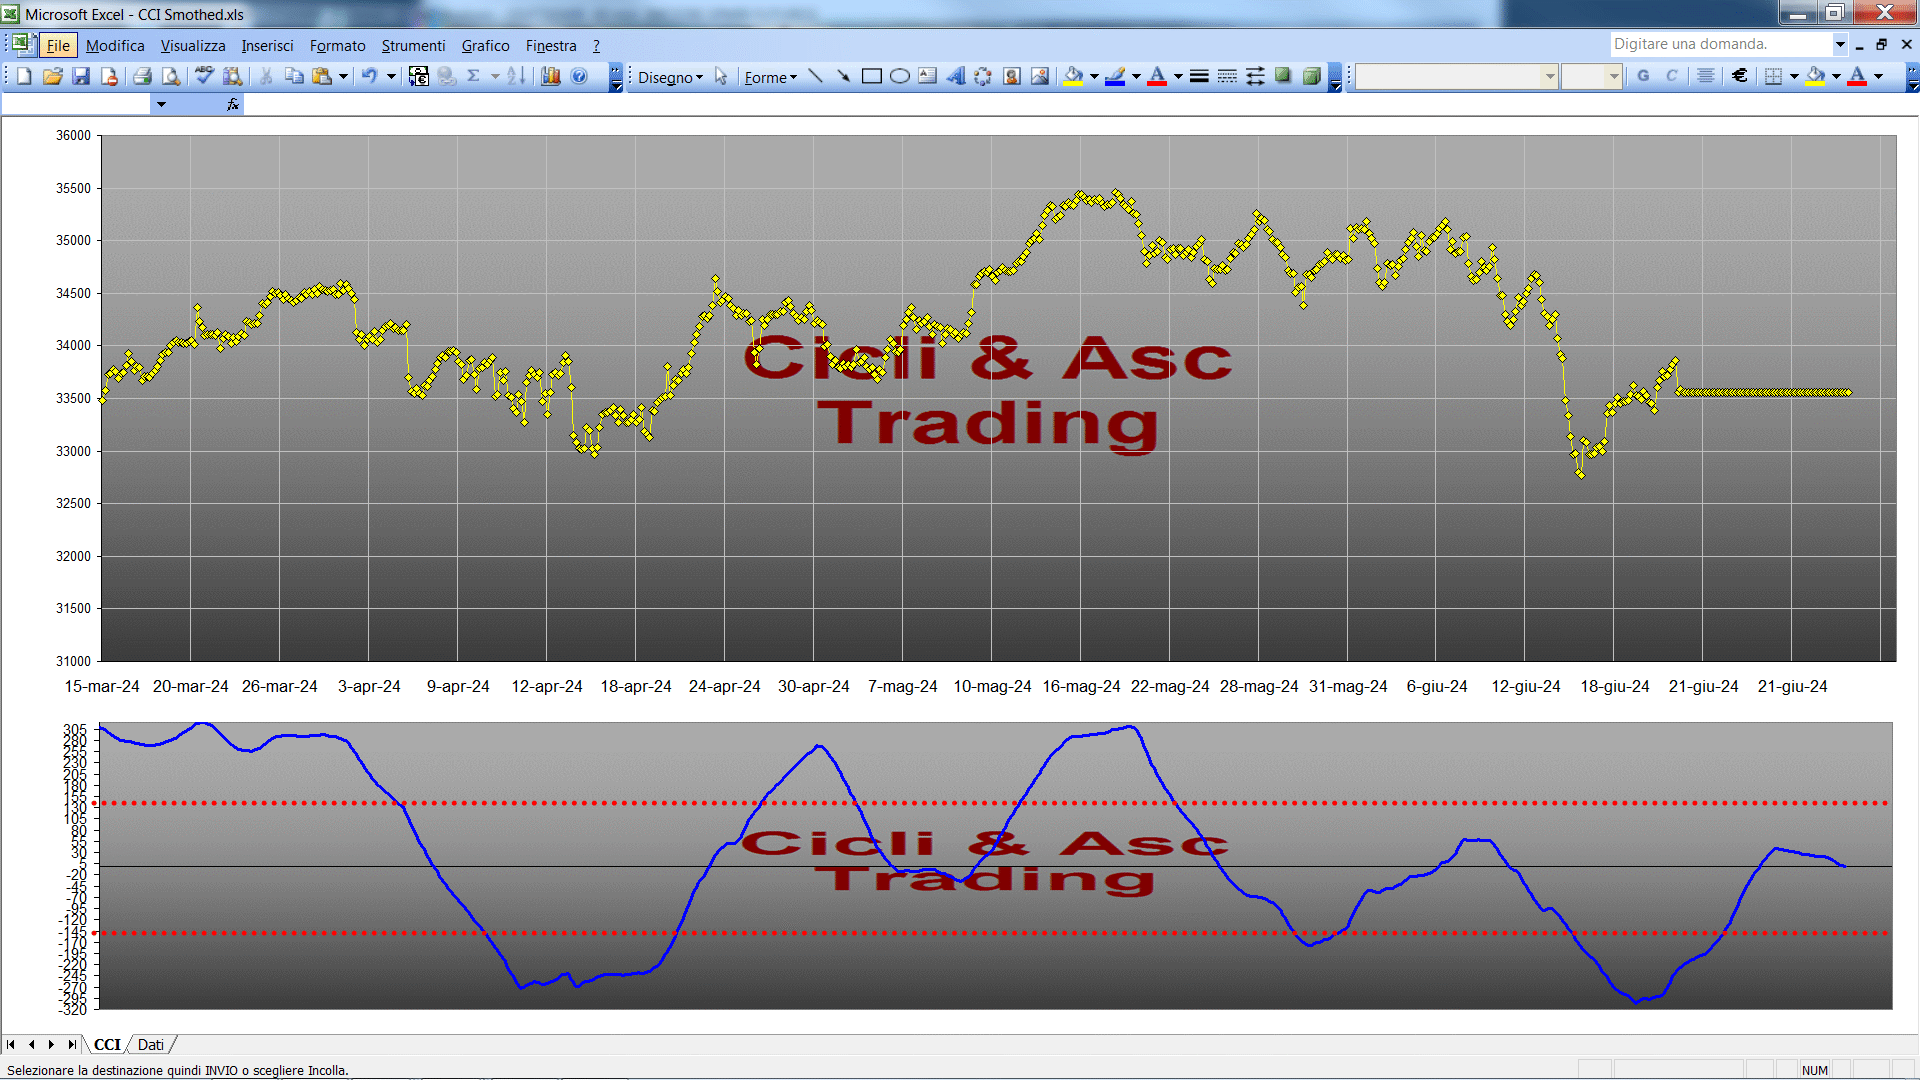The height and width of the screenshot is (1080, 1920).
Task: Open the Modifica menu
Action: 115,45
